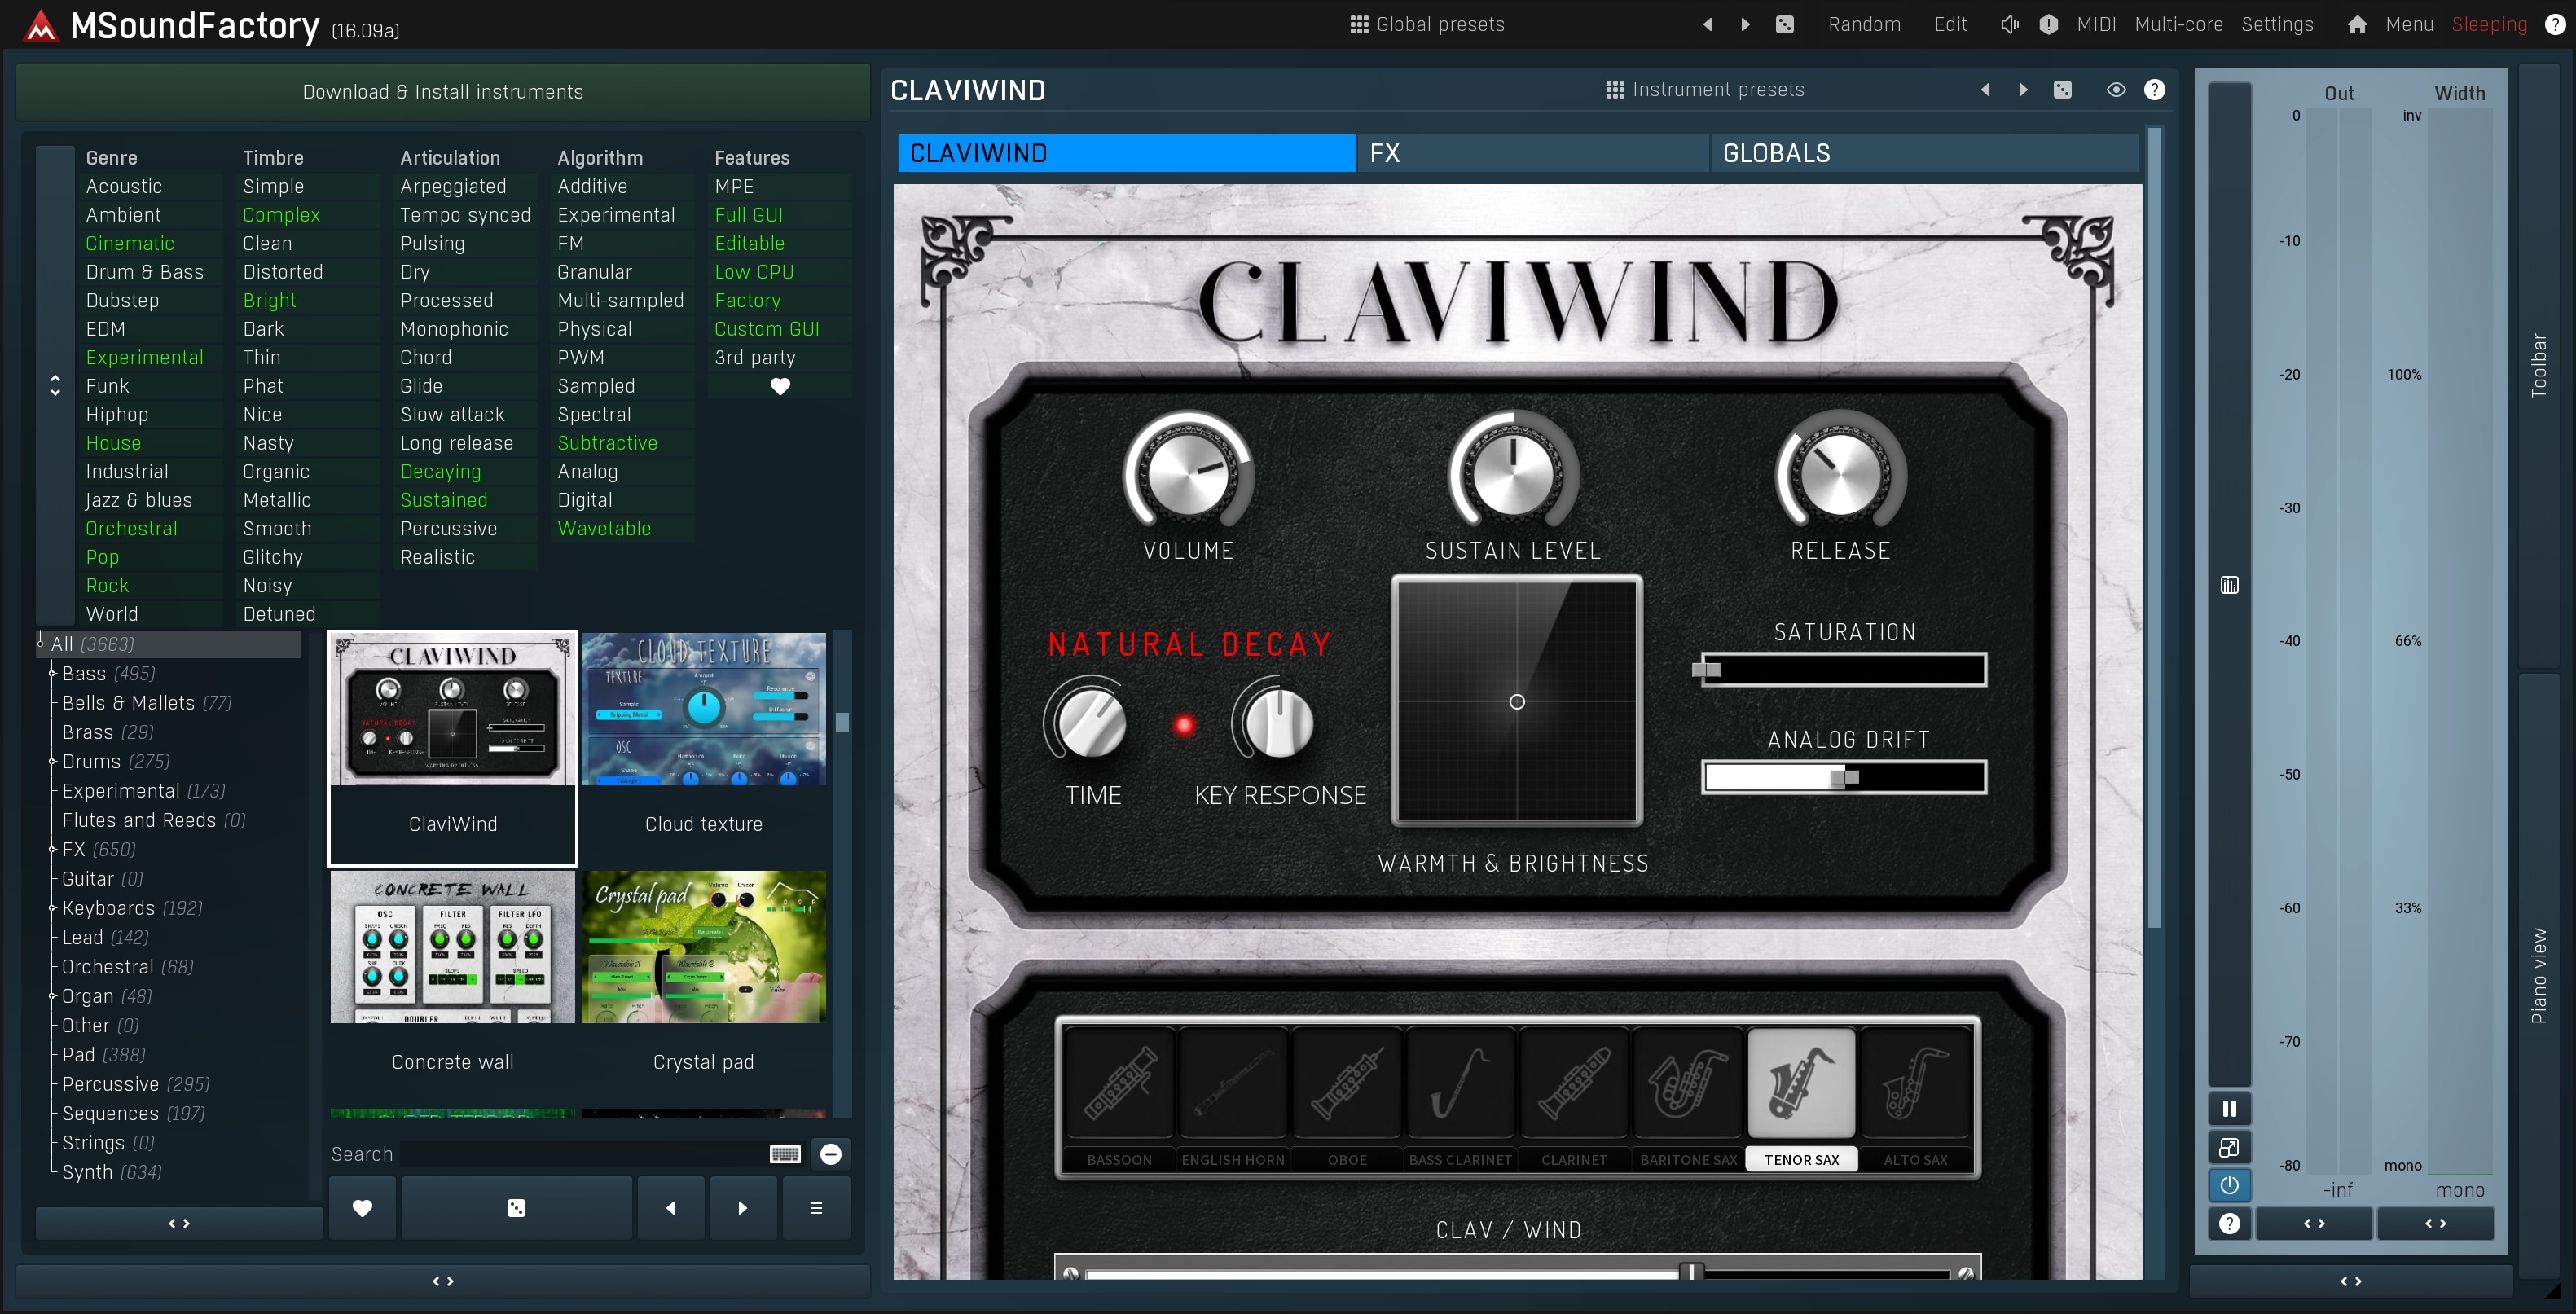The height and width of the screenshot is (1314, 2576).
Task: Pause the output meter display
Action: pyautogui.click(x=2229, y=1108)
